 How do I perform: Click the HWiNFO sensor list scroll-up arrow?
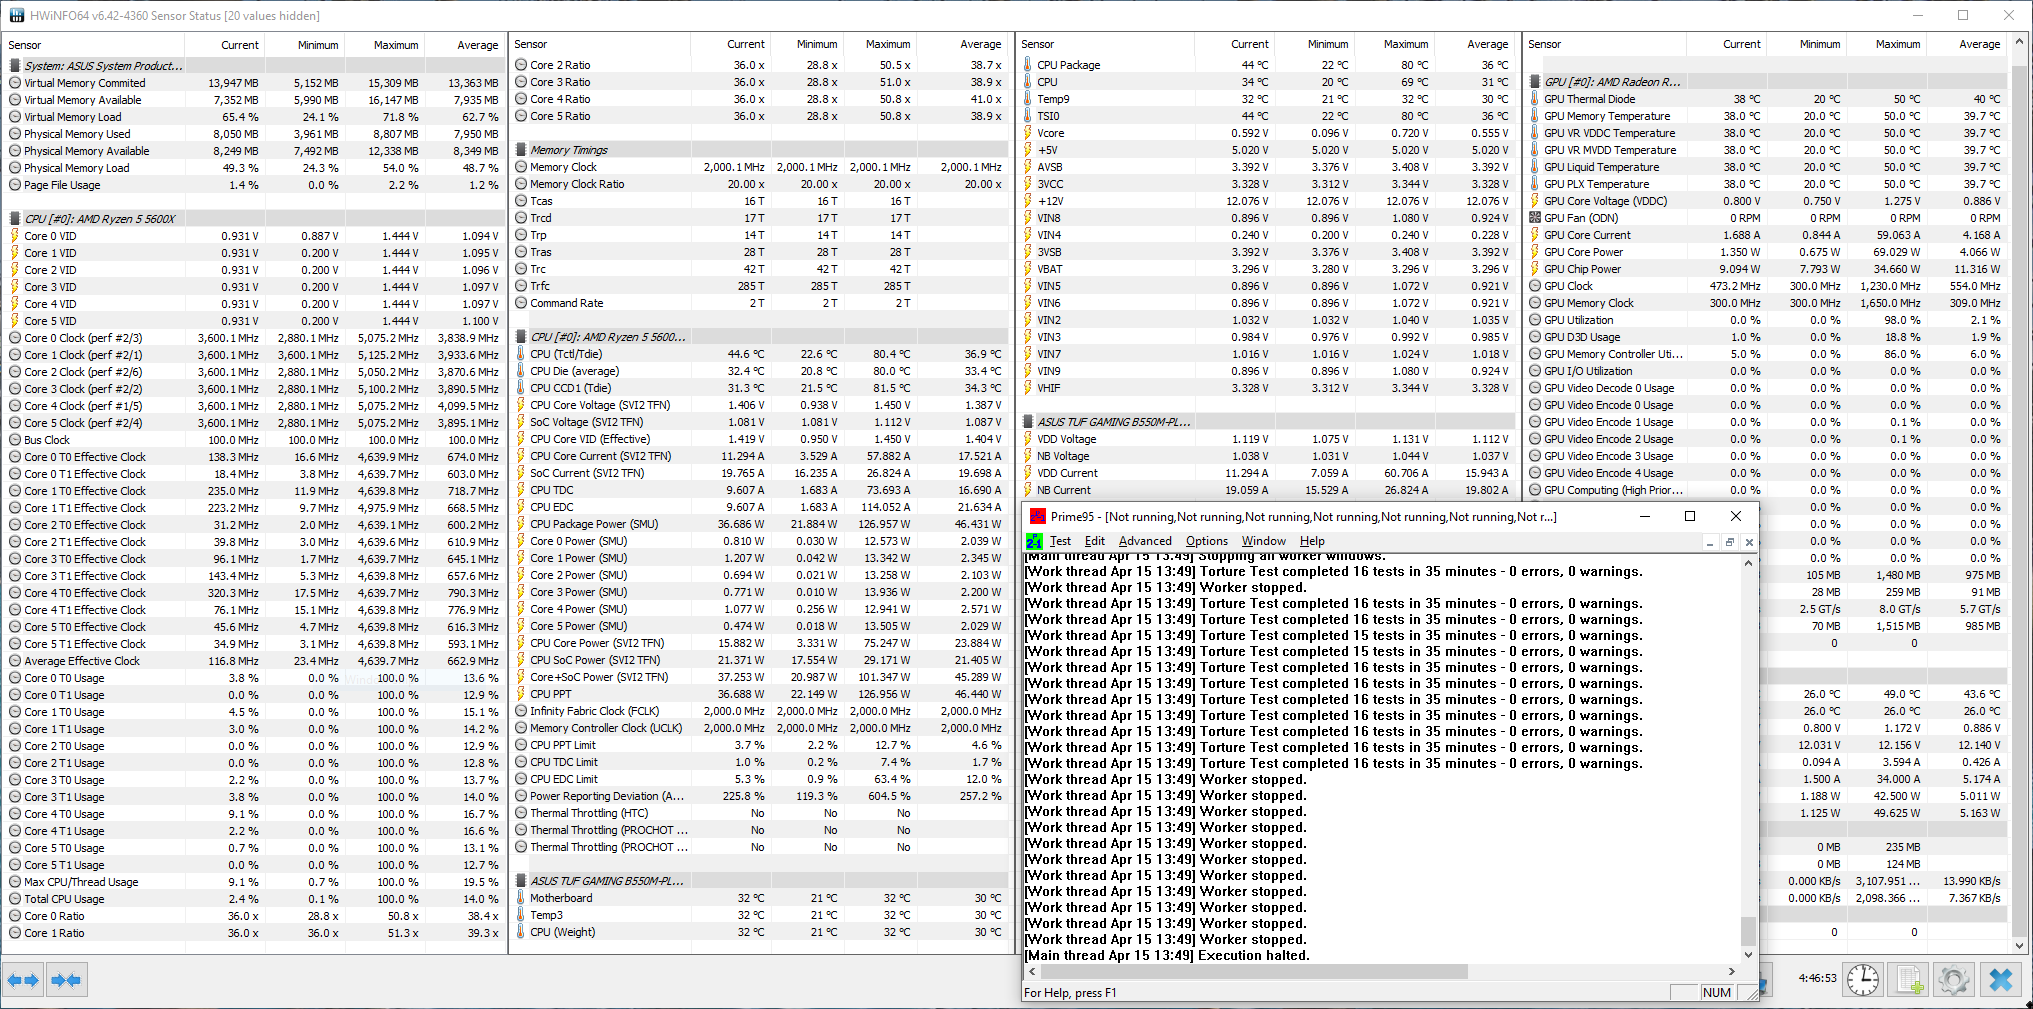click(x=2019, y=42)
